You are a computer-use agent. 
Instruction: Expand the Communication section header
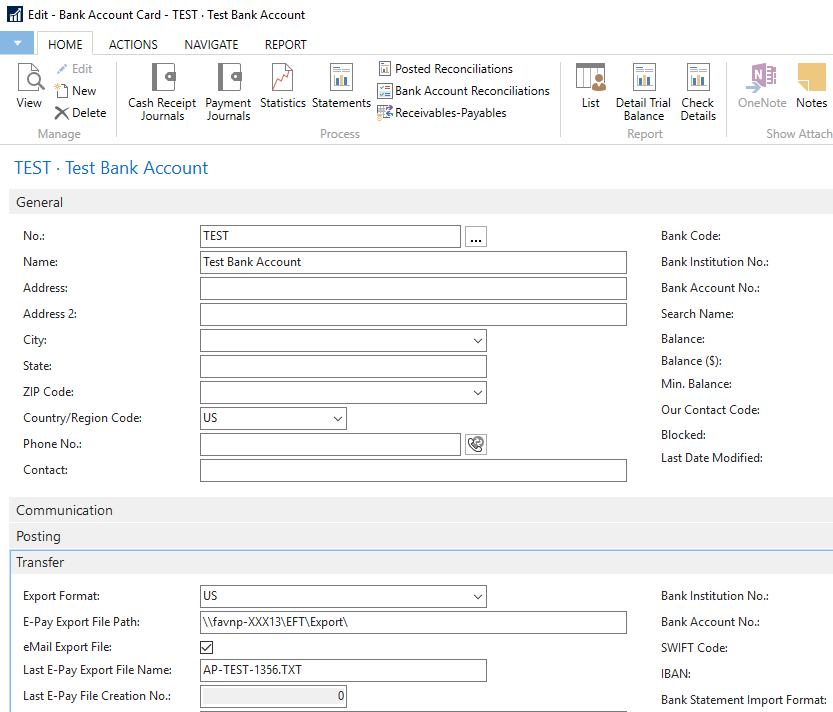click(x=64, y=510)
